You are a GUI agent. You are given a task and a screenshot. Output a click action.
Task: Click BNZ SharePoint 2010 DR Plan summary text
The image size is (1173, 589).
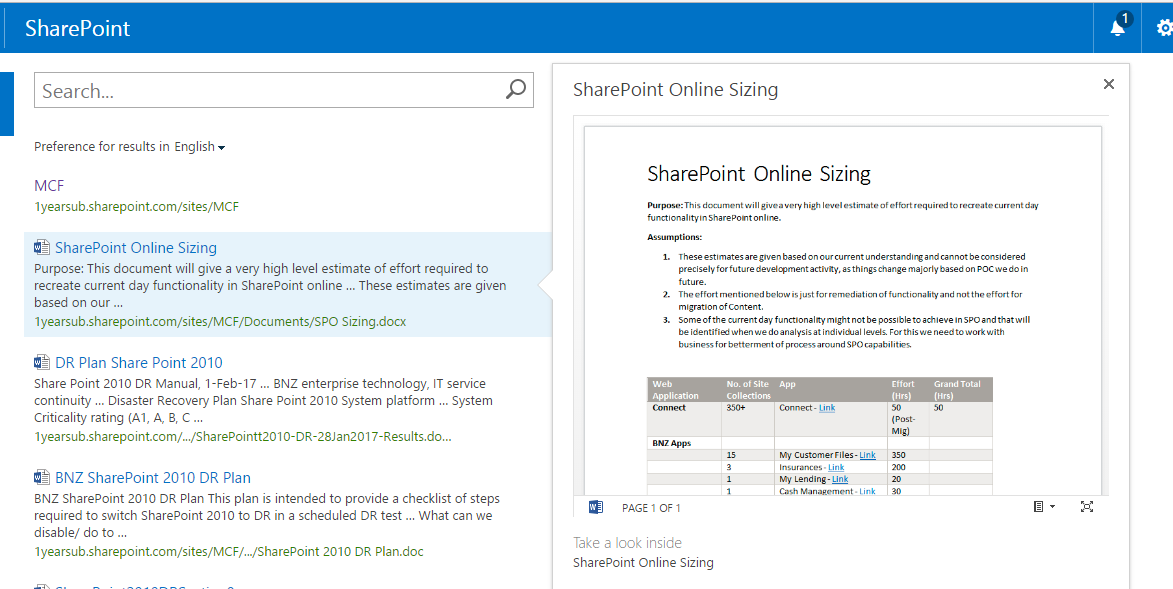(267, 516)
